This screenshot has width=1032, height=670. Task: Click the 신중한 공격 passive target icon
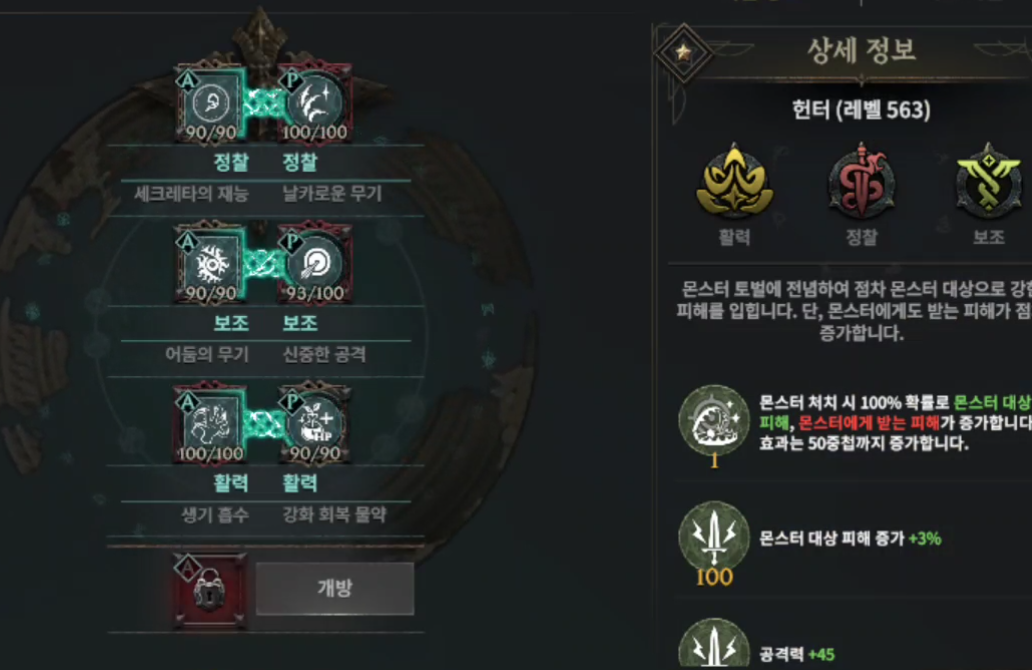click(315, 265)
